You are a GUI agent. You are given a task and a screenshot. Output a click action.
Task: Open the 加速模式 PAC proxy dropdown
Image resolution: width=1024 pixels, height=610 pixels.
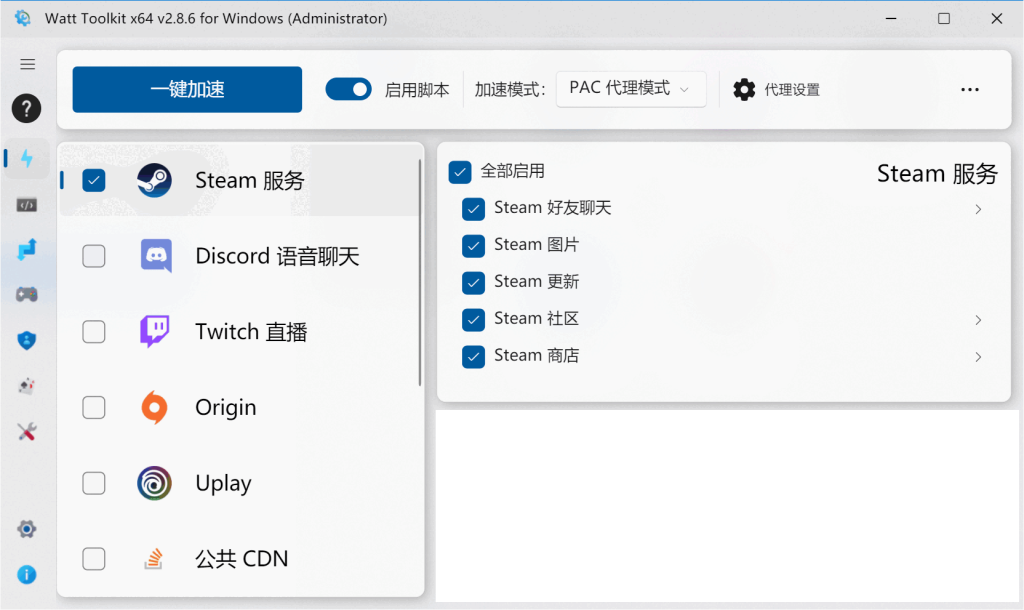click(x=631, y=89)
